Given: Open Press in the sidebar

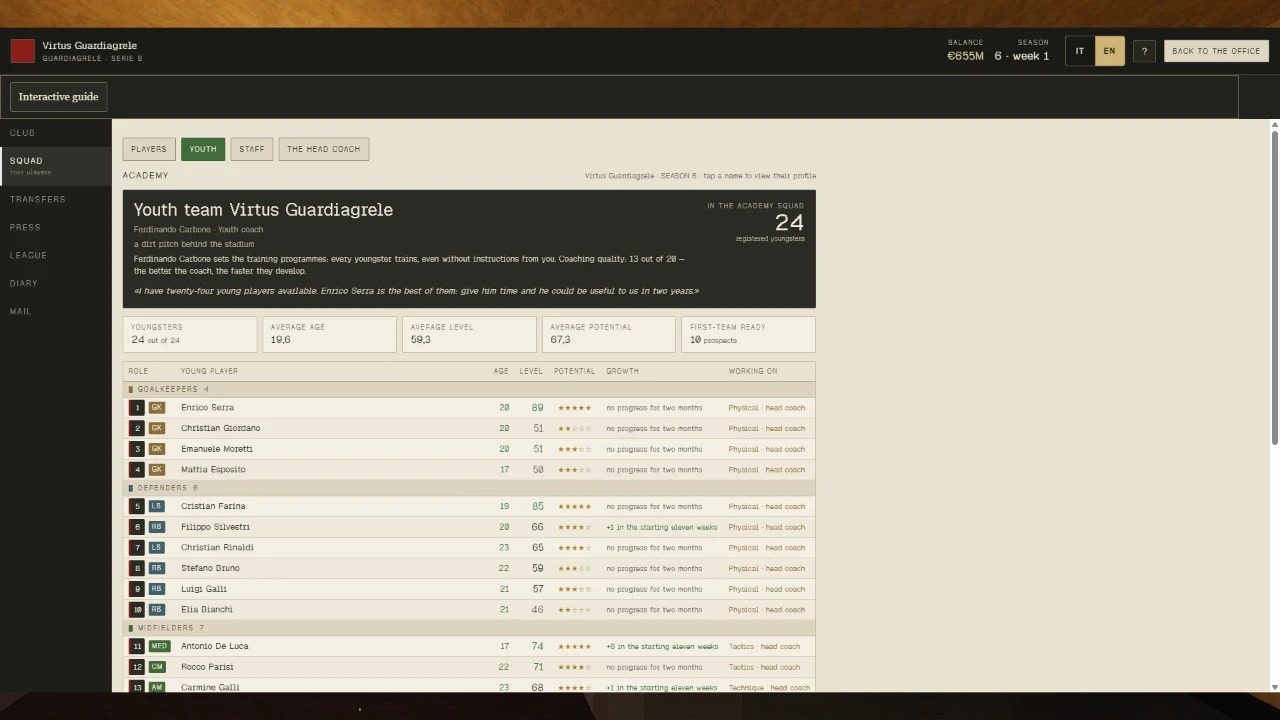Looking at the screenshot, I should click(x=56, y=227).
